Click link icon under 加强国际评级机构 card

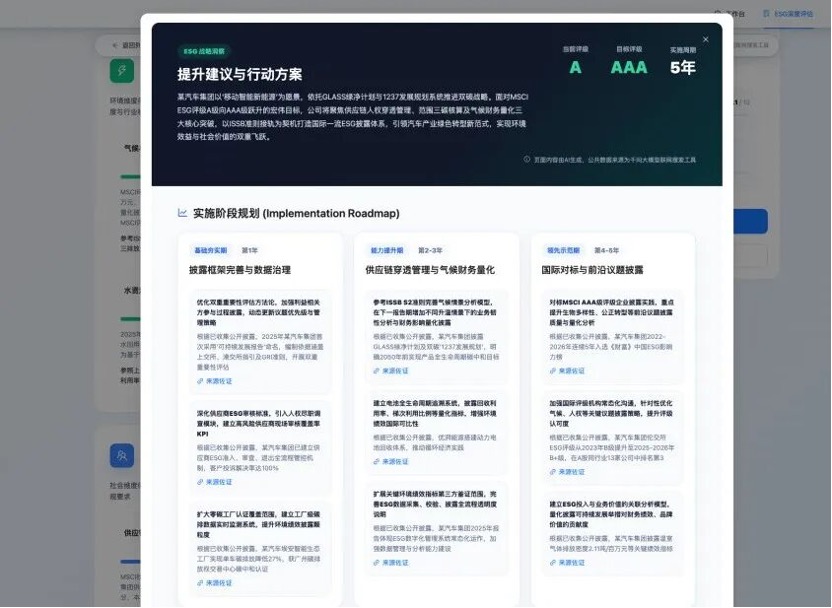[x=552, y=472]
